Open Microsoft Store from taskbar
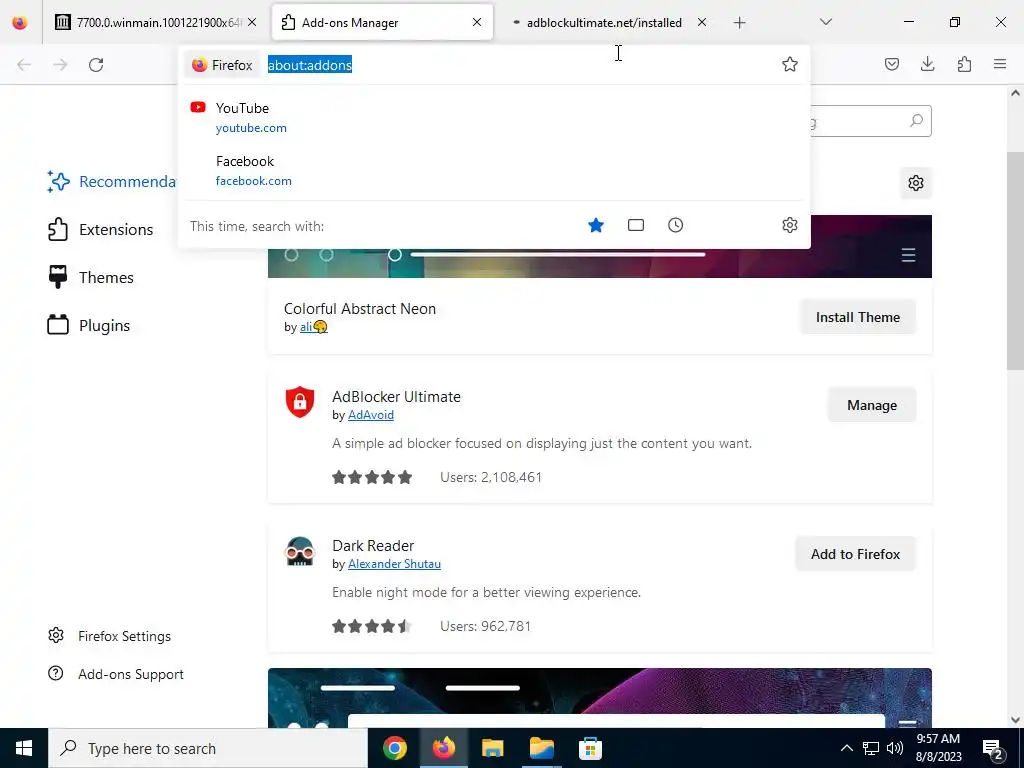1024x768 pixels. tap(590, 748)
